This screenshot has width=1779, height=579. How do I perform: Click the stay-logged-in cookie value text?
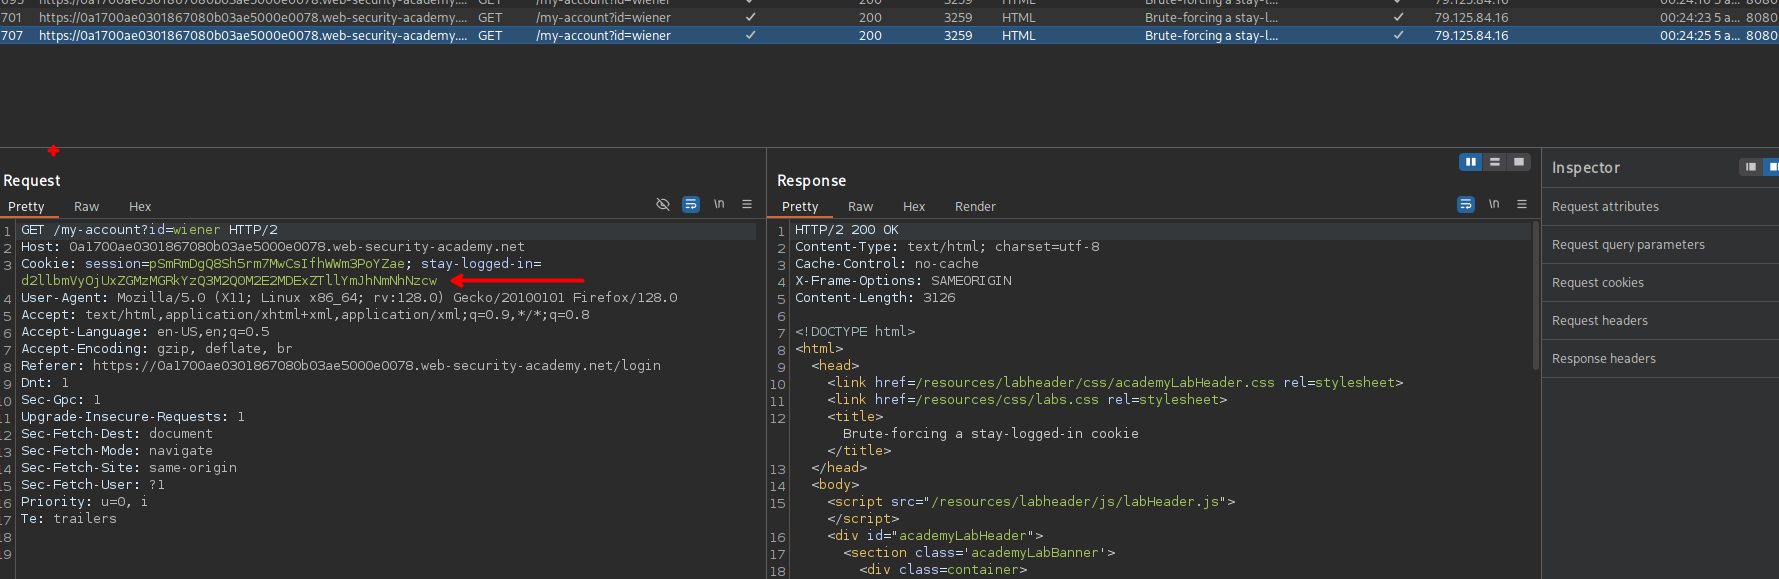pos(229,281)
